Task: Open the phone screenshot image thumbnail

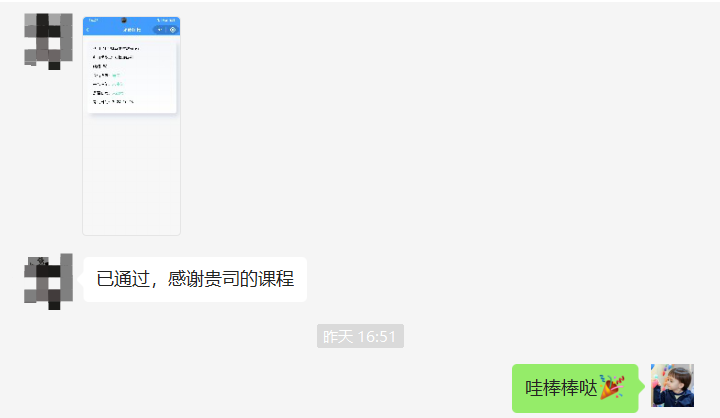Action: pyautogui.click(x=131, y=126)
